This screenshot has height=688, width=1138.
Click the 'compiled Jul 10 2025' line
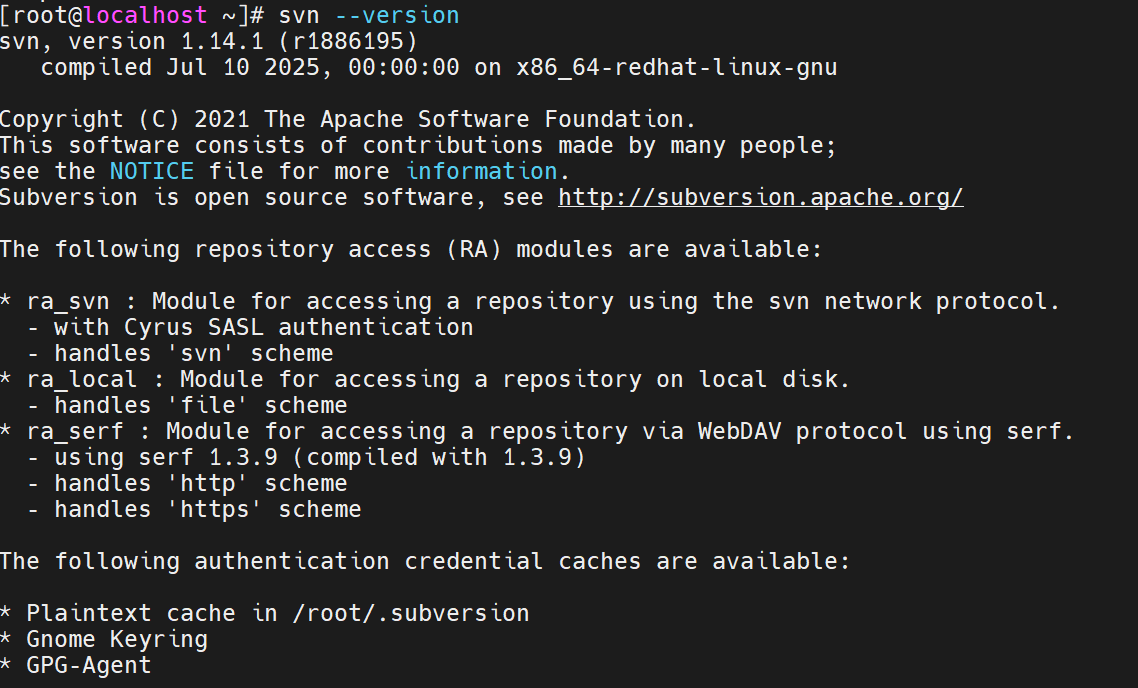pos(439,67)
